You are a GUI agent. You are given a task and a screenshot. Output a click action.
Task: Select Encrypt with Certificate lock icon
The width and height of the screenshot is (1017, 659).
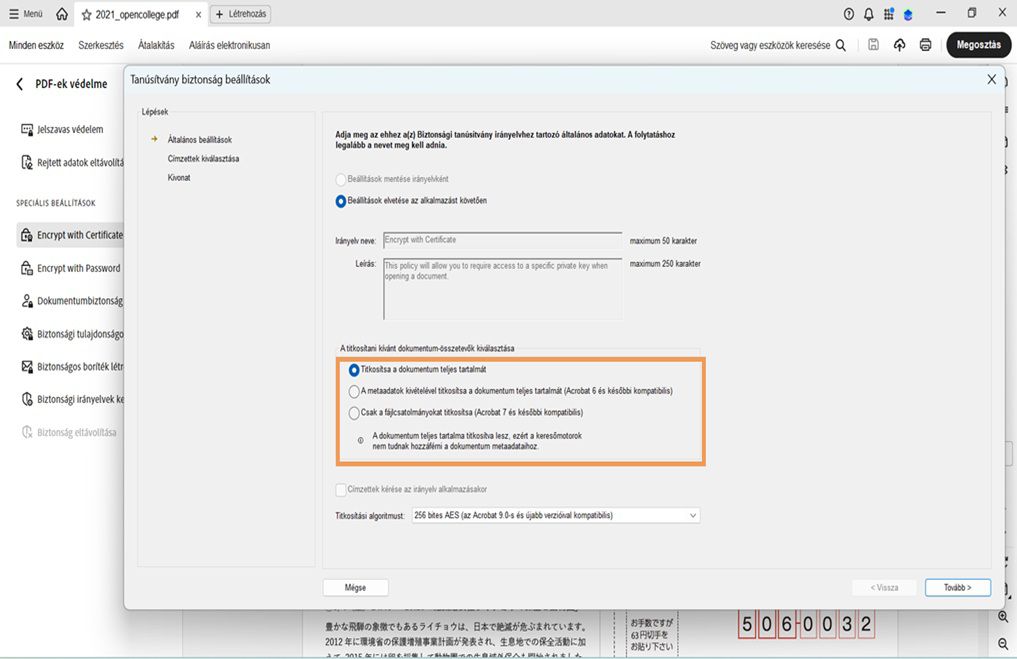click(x=27, y=235)
